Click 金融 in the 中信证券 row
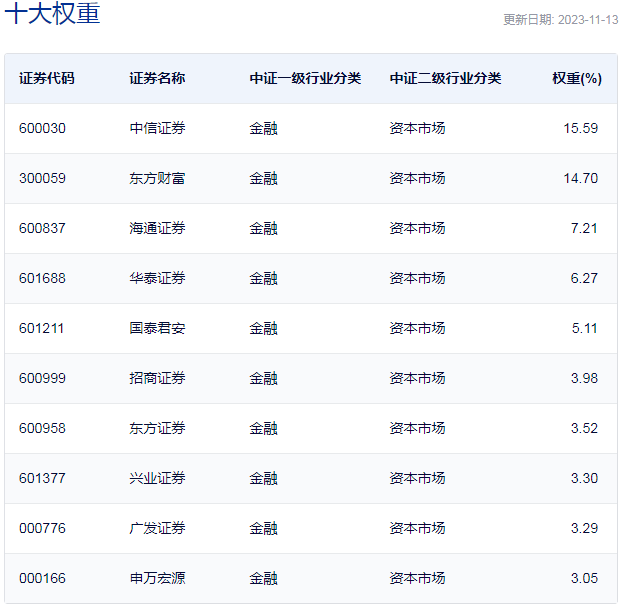The width and height of the screenshot is (623, 607). coord(263,128)
